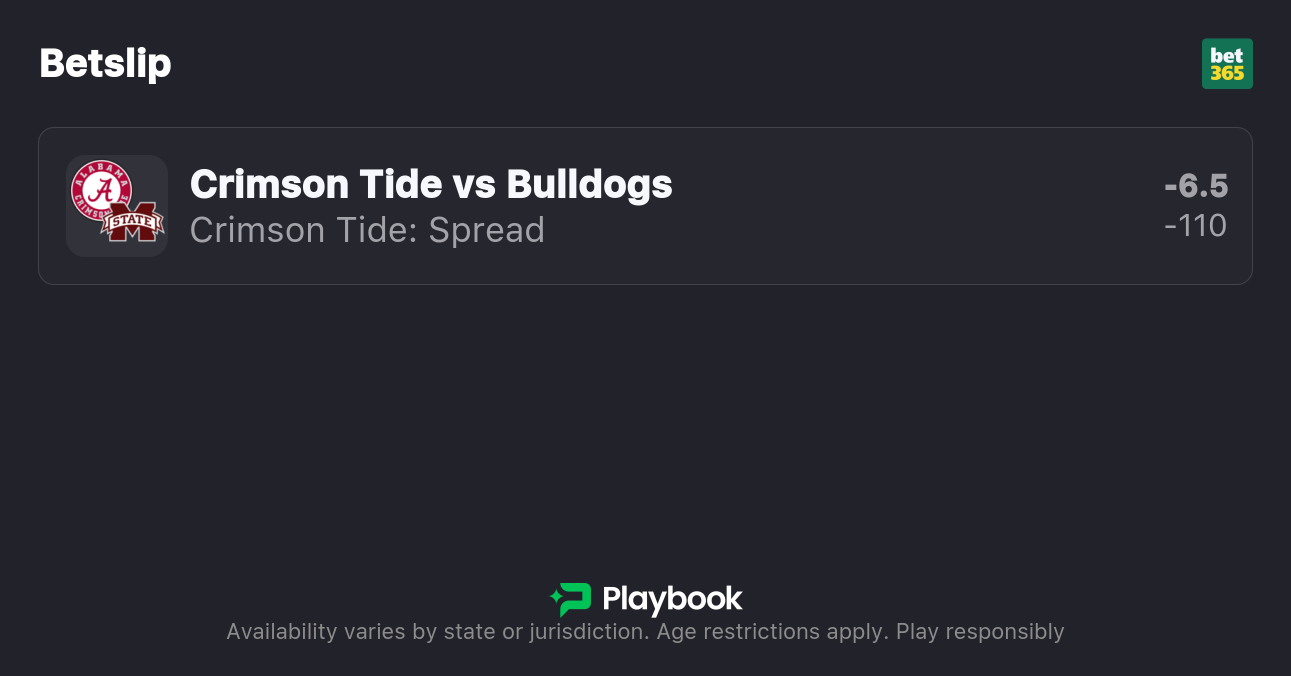This screenshot has height=676, width=1291.
Task: Tap the white 'bet' text in logo
Action: tap(1227, 55)
